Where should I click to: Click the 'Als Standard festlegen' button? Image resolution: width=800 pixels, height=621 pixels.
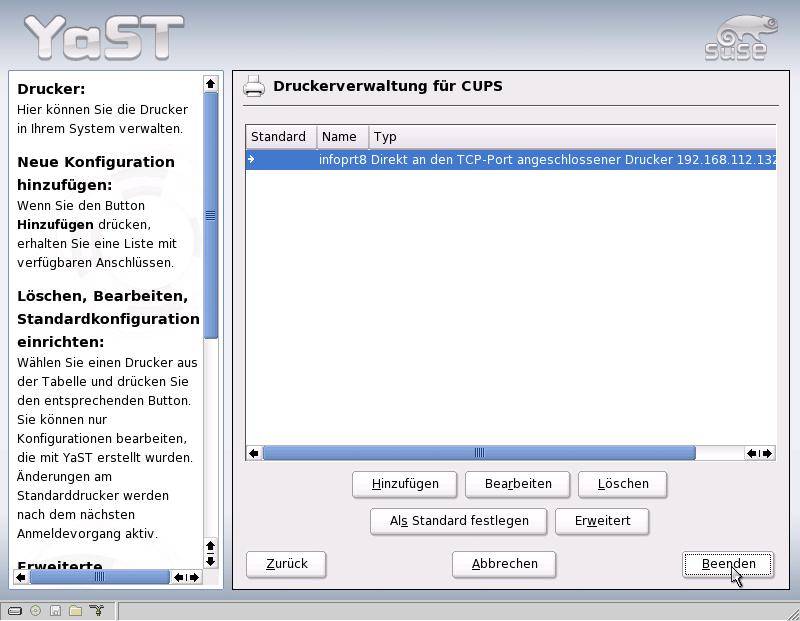tap(459, 521)
